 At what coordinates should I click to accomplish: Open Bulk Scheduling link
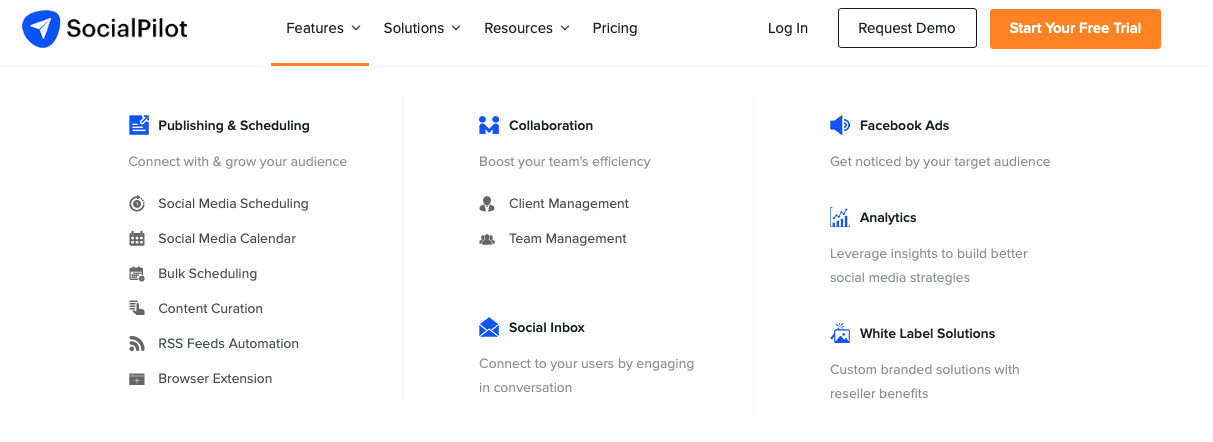point(208,273)
